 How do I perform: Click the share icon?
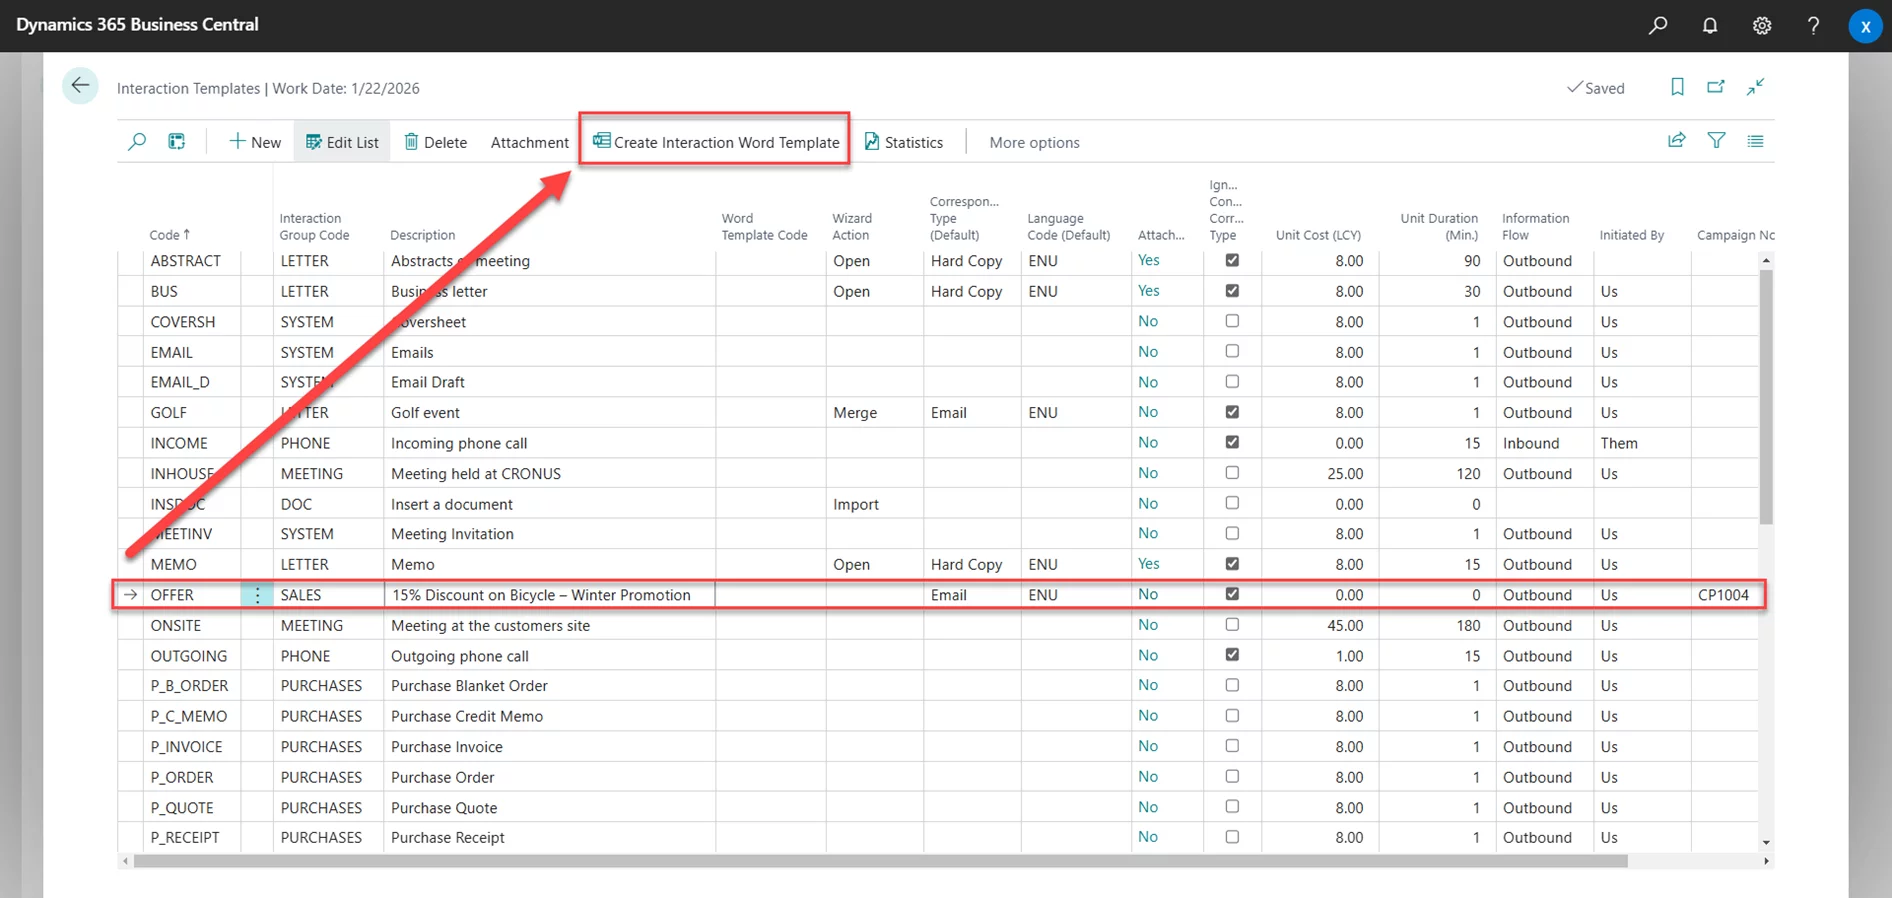point(1677,141)
